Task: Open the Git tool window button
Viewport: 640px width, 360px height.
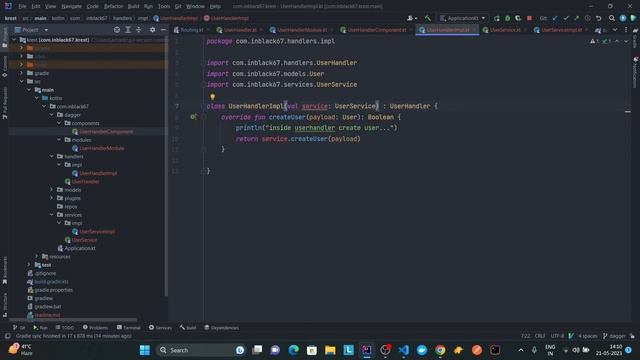Action: pyautogui.click(x=19, y=327)
